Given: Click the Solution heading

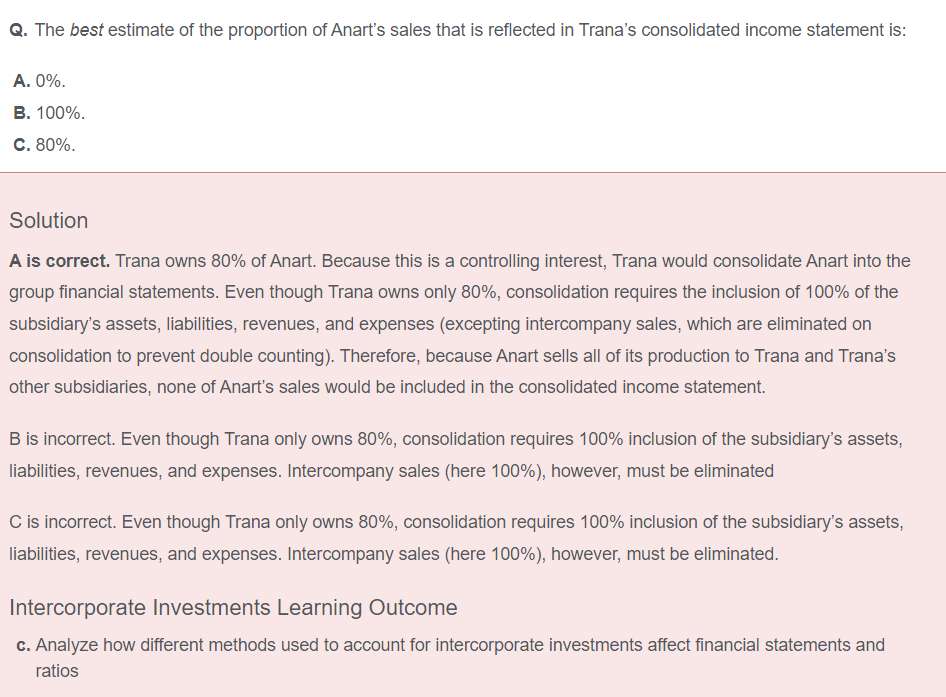Looking at the screenshot, I should (x=48, y=220).
